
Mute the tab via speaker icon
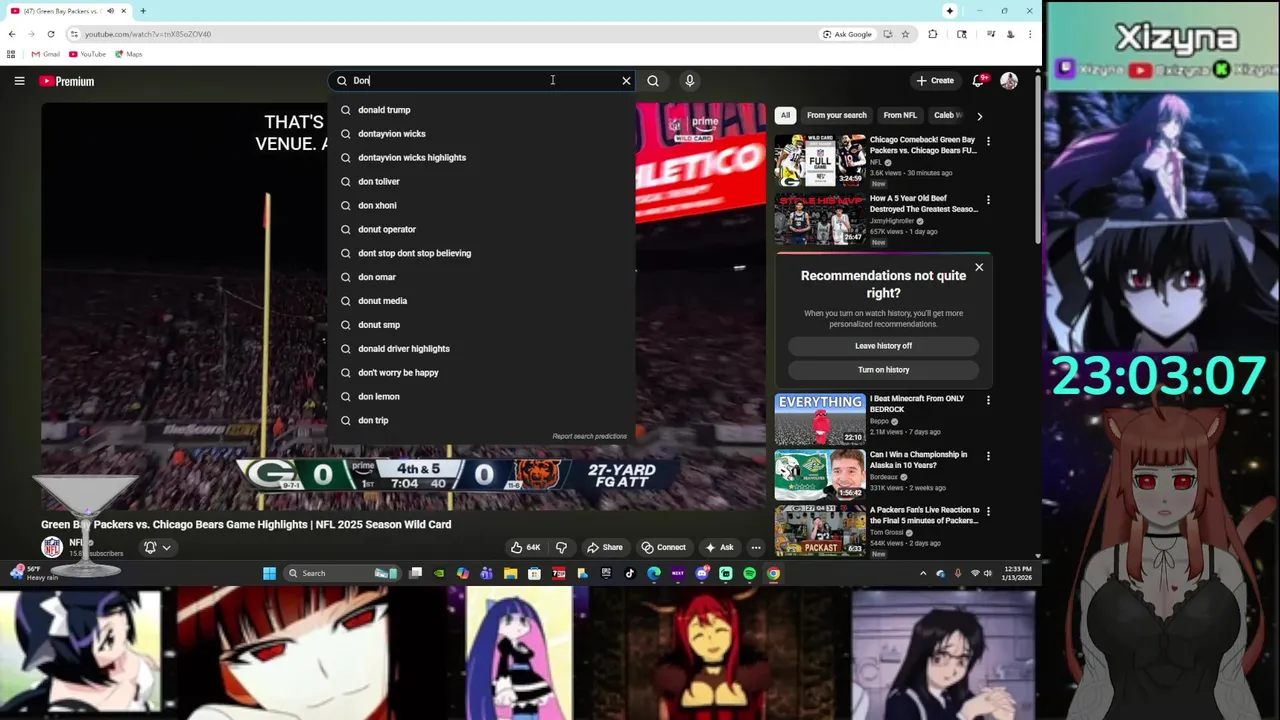point(110,11)
